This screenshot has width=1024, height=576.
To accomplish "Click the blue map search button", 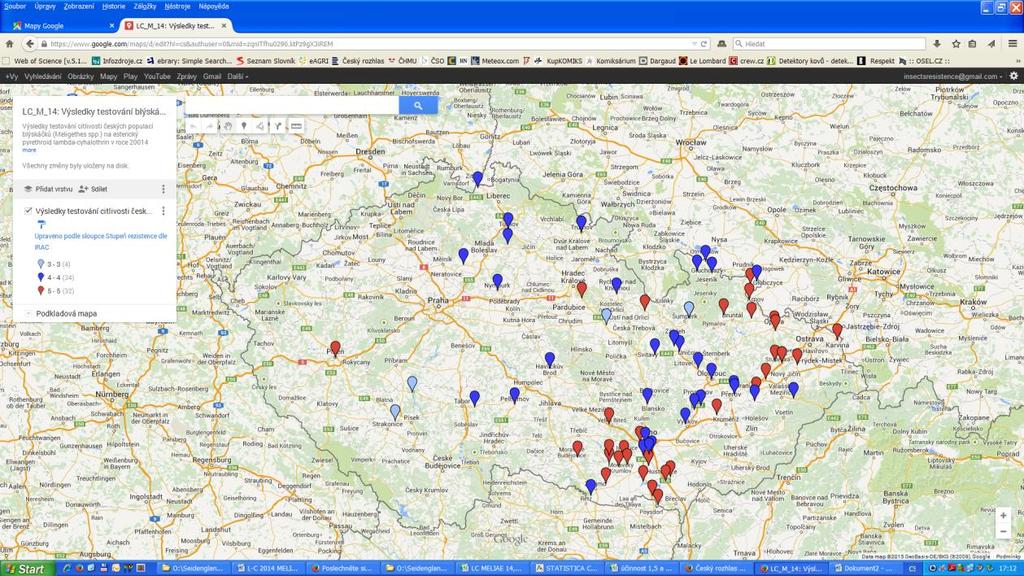I will click(418, 105).
